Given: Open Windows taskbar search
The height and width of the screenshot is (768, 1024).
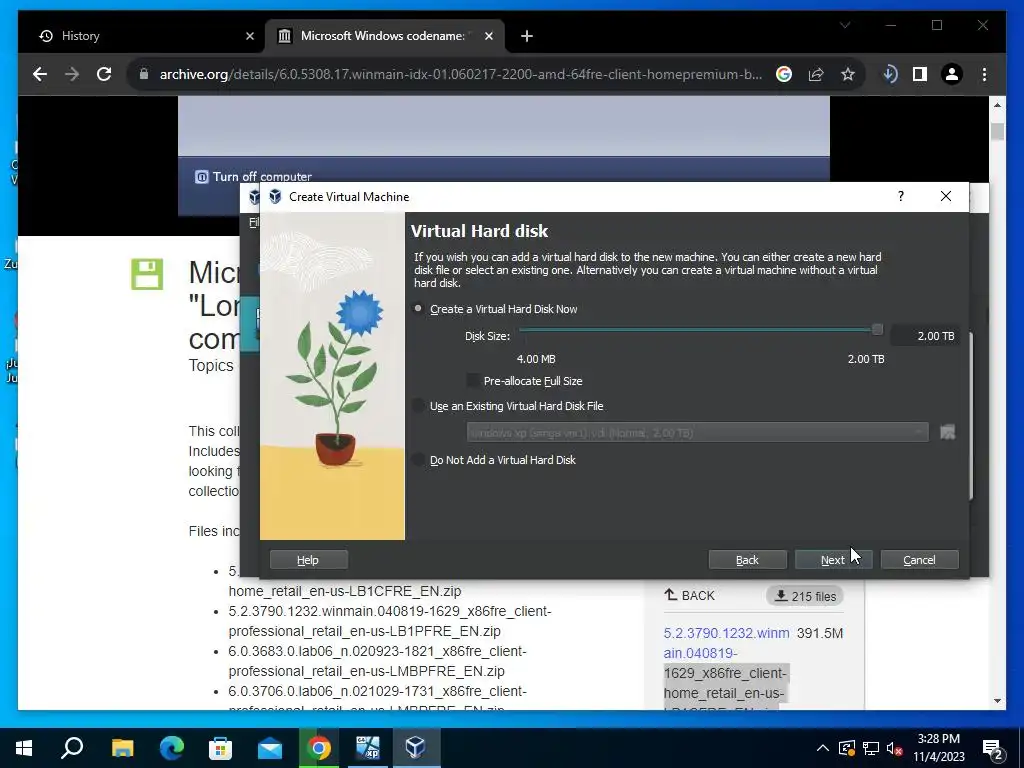Looking at the screenshot, I should [x=72, y=748].
